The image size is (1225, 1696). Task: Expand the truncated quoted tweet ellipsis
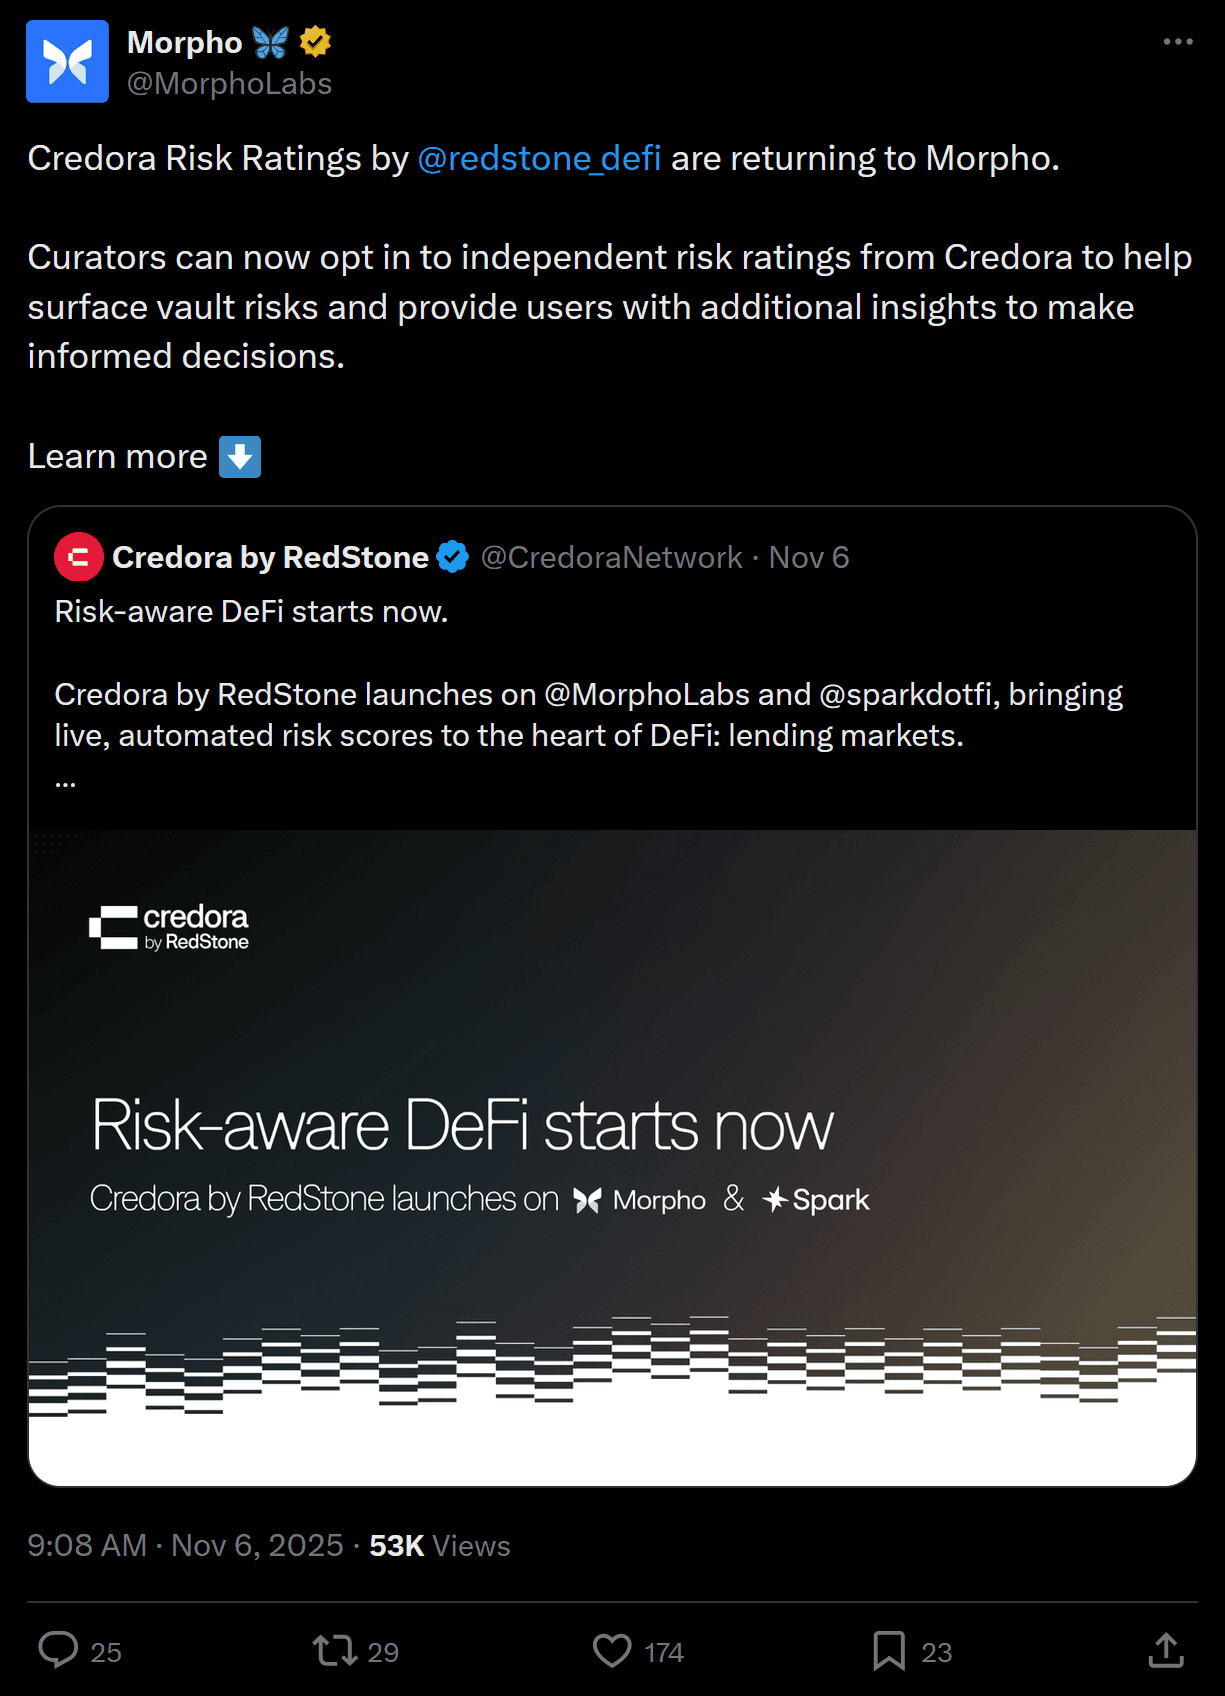click(65, 780)
